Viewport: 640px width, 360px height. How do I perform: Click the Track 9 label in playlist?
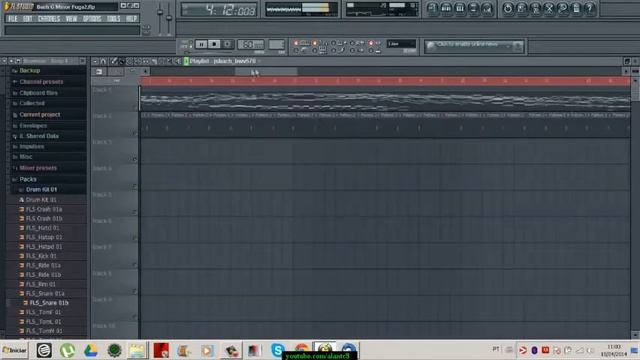[x=102, y=300]
